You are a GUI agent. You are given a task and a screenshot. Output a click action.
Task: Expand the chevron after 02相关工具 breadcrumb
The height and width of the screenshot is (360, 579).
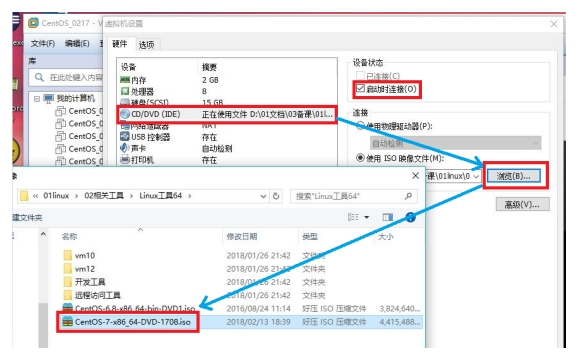(x=131, y=196)
